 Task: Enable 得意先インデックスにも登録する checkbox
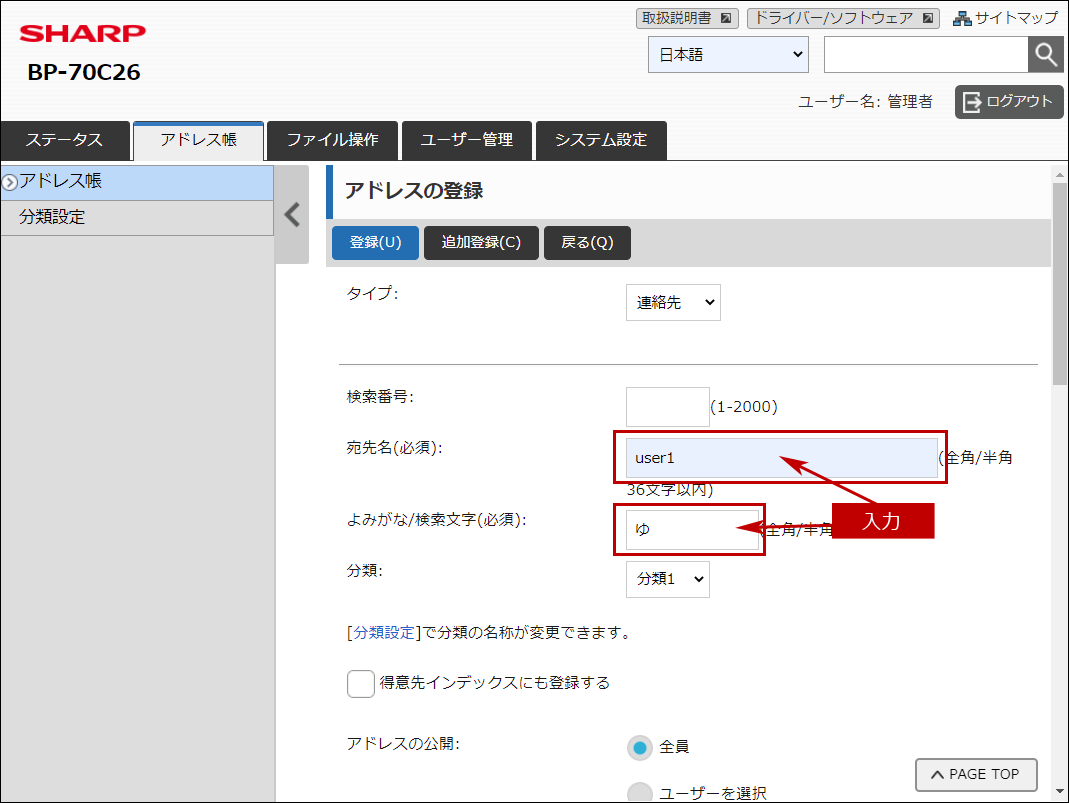(x=361, y=684)
